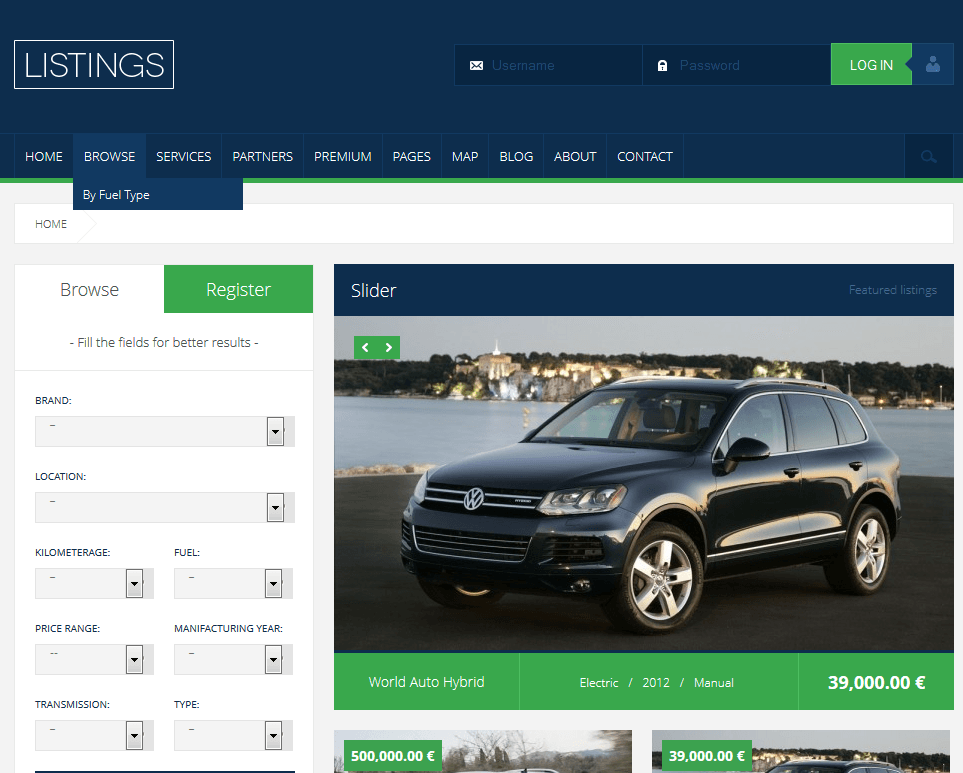Open search with the magnifier icon
The height and width of the screenshot is (773, 963).
tap(929, 157)
